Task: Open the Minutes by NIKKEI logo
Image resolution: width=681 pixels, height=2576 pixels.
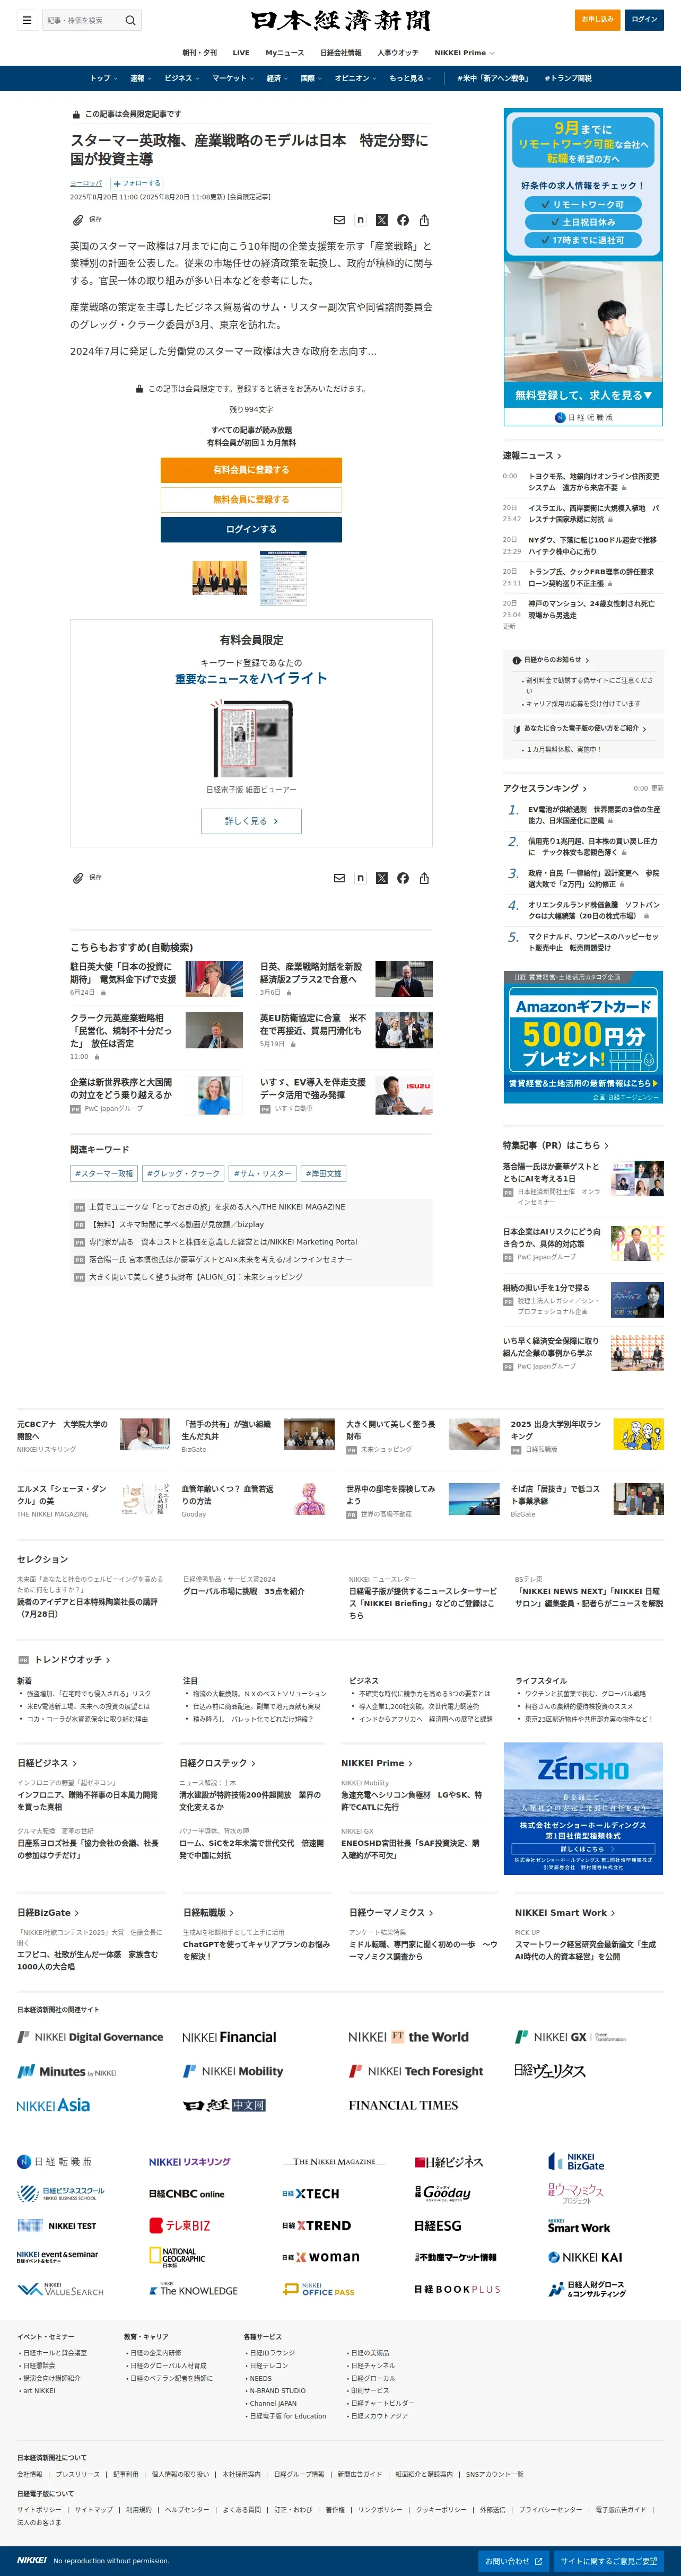Action: [67, 2072]
